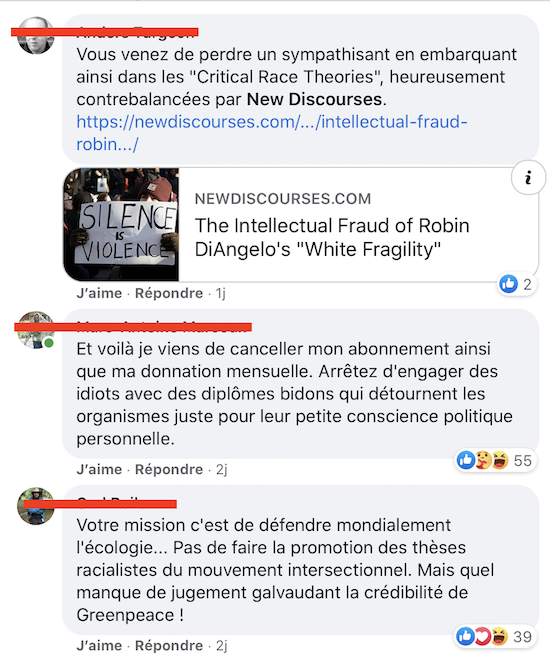Click the care hug reaction icon beside 55

(x=483, y=460)
